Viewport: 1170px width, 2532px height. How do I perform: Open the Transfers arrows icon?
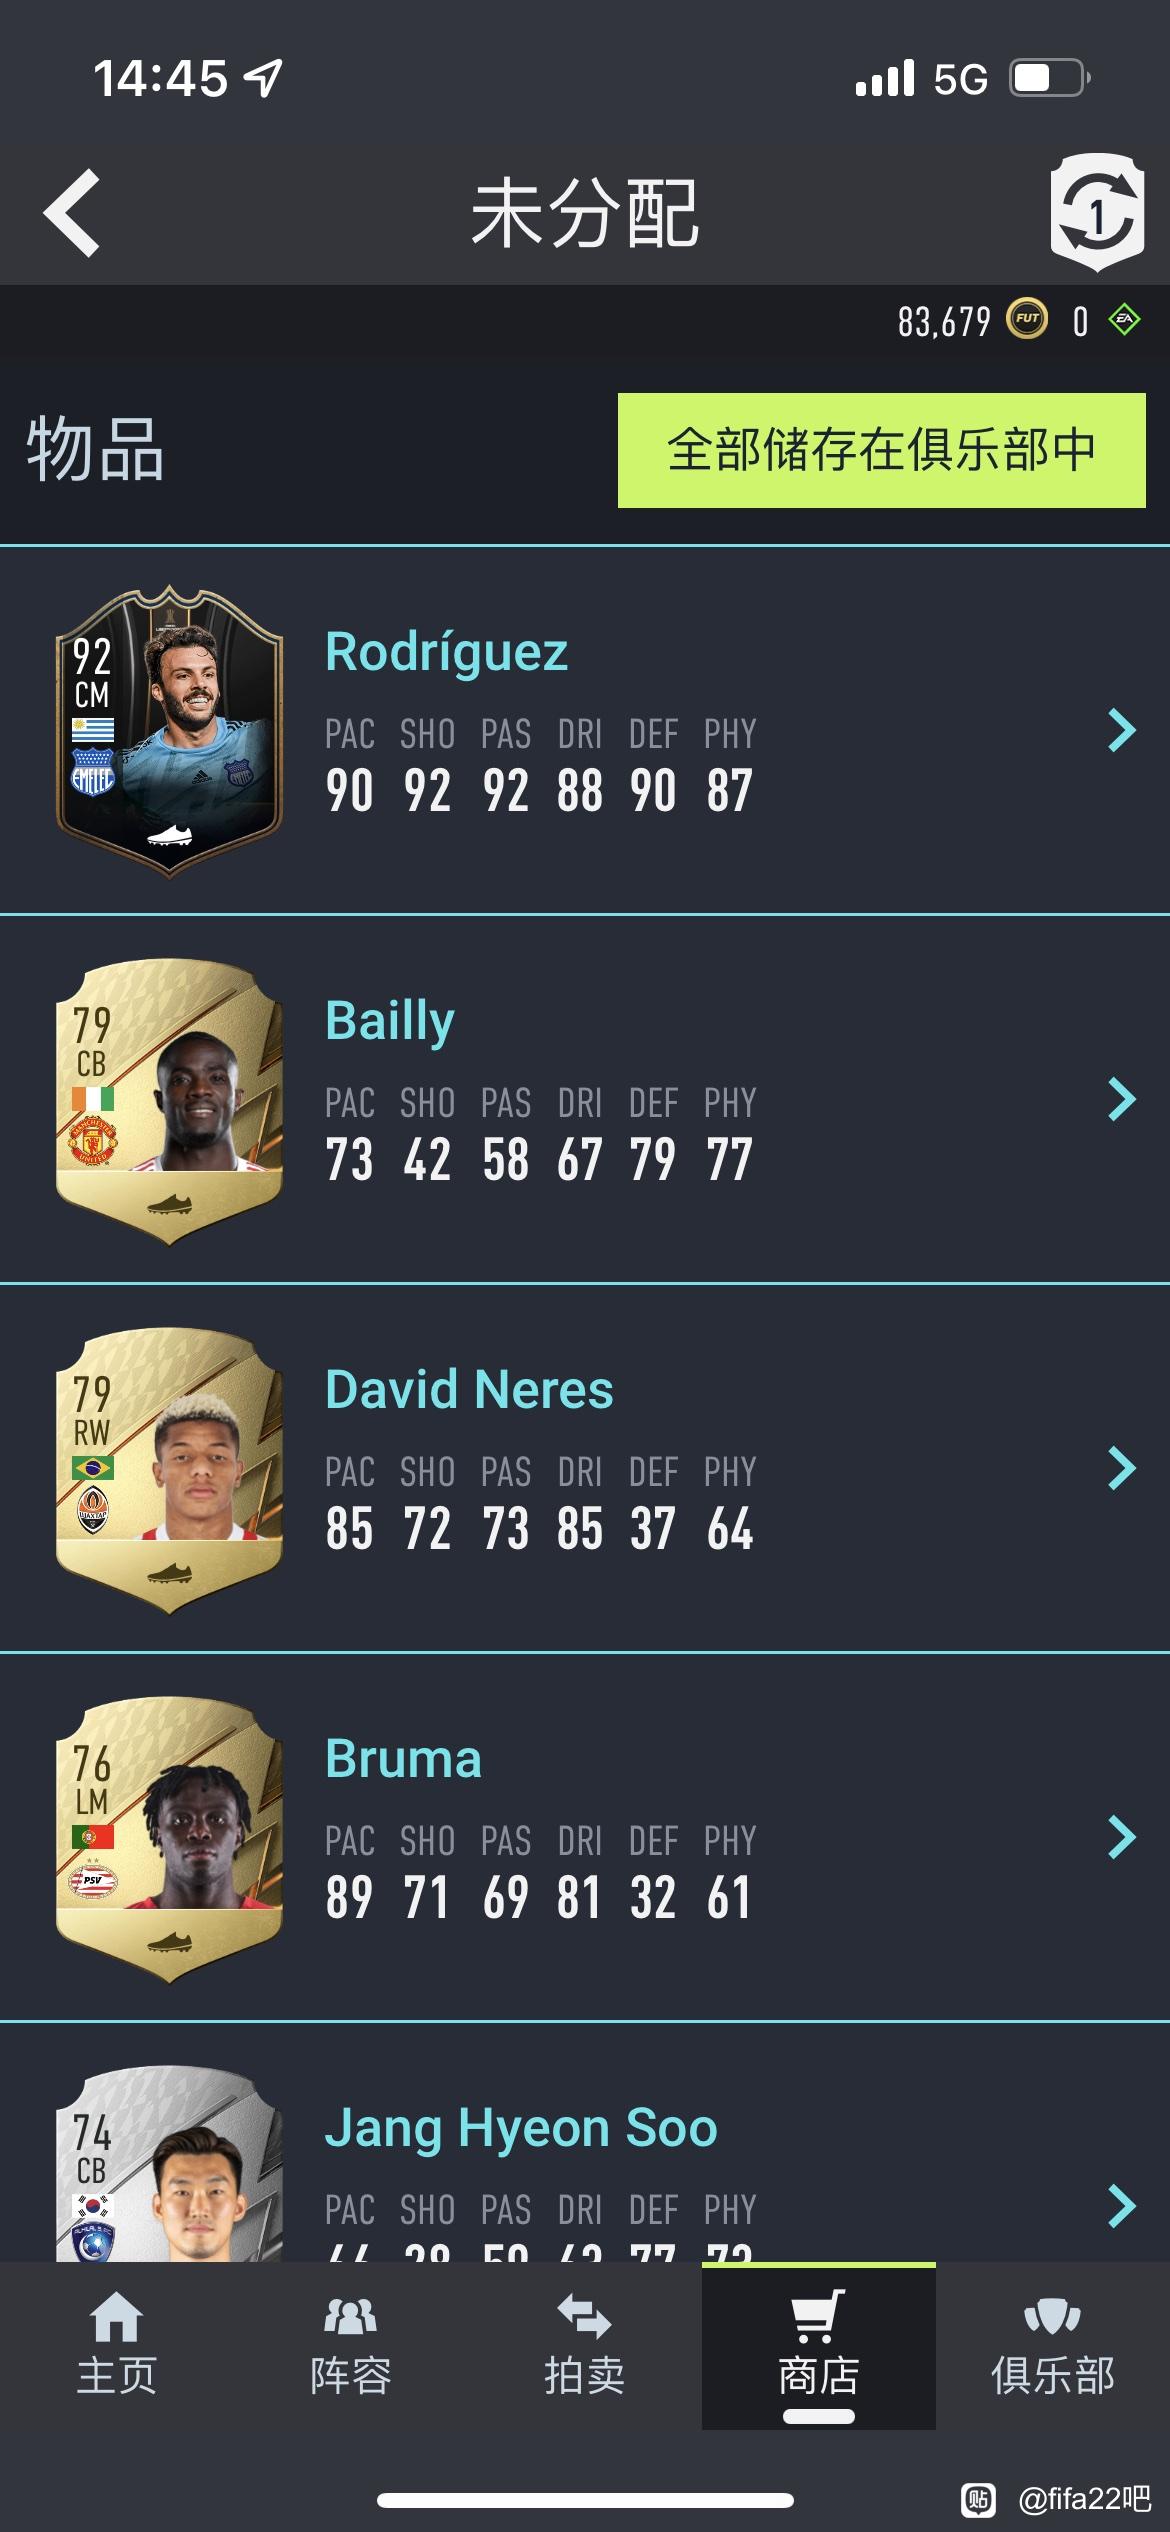point(584,2317)
